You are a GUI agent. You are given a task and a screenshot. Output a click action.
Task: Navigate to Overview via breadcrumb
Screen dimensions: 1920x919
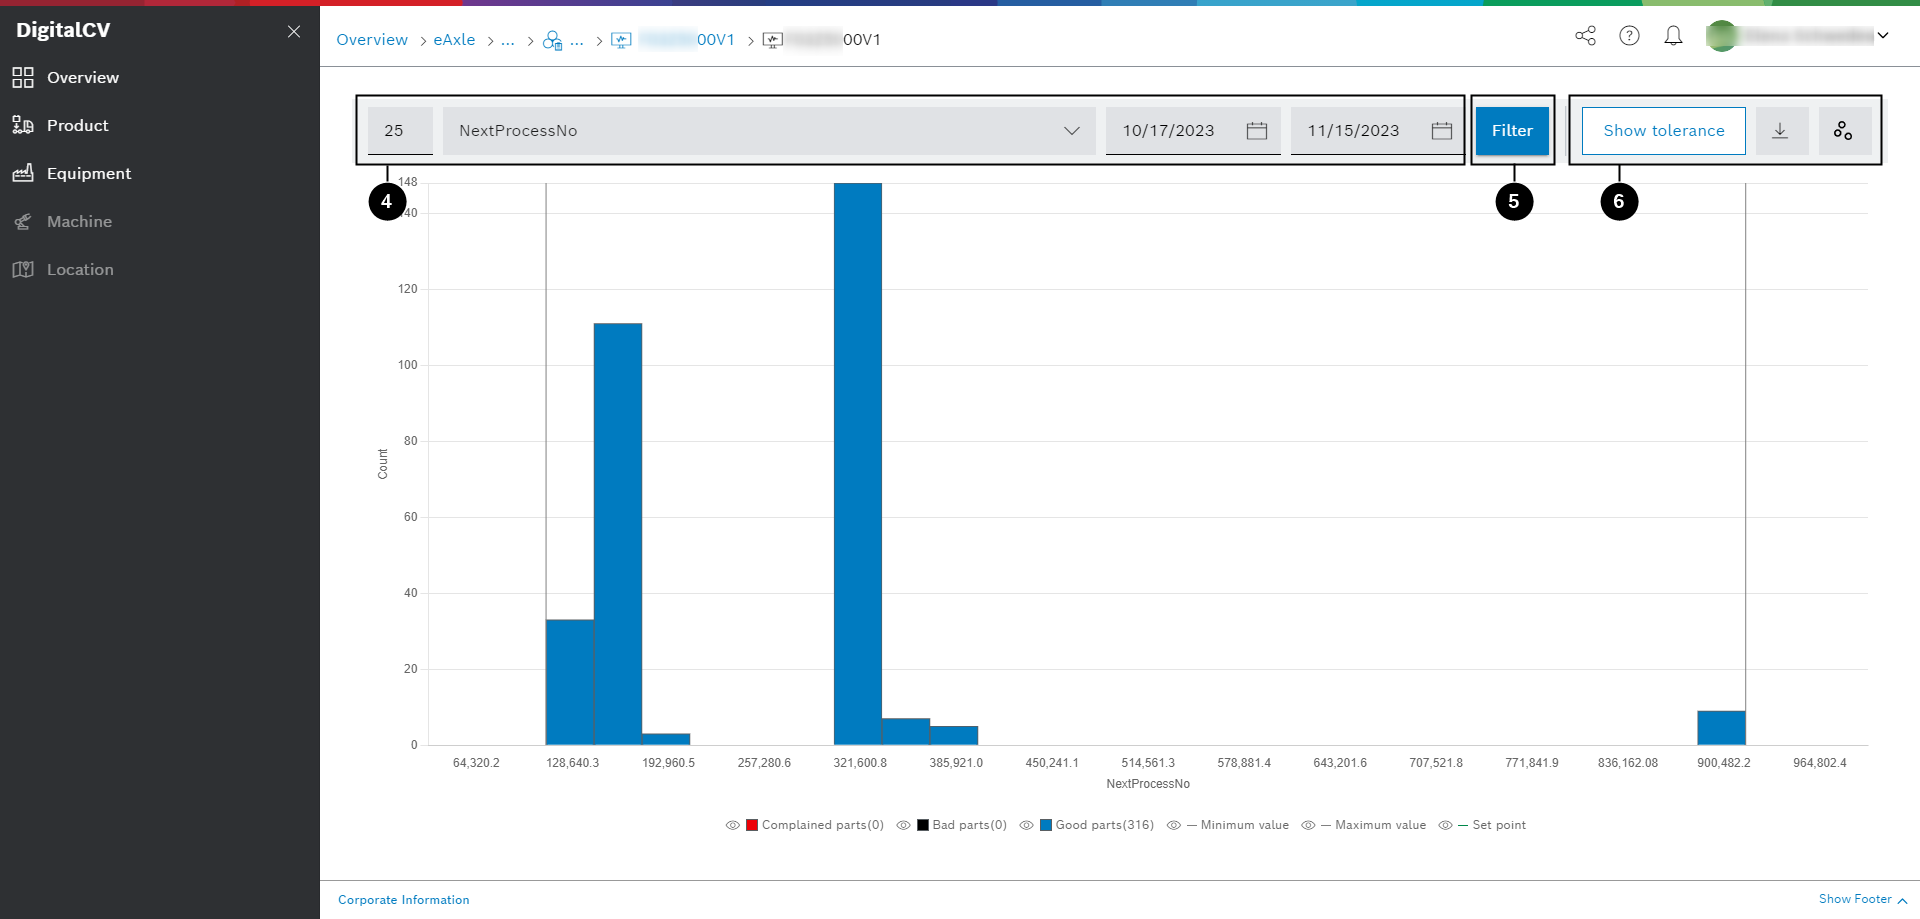pos(372,39)
